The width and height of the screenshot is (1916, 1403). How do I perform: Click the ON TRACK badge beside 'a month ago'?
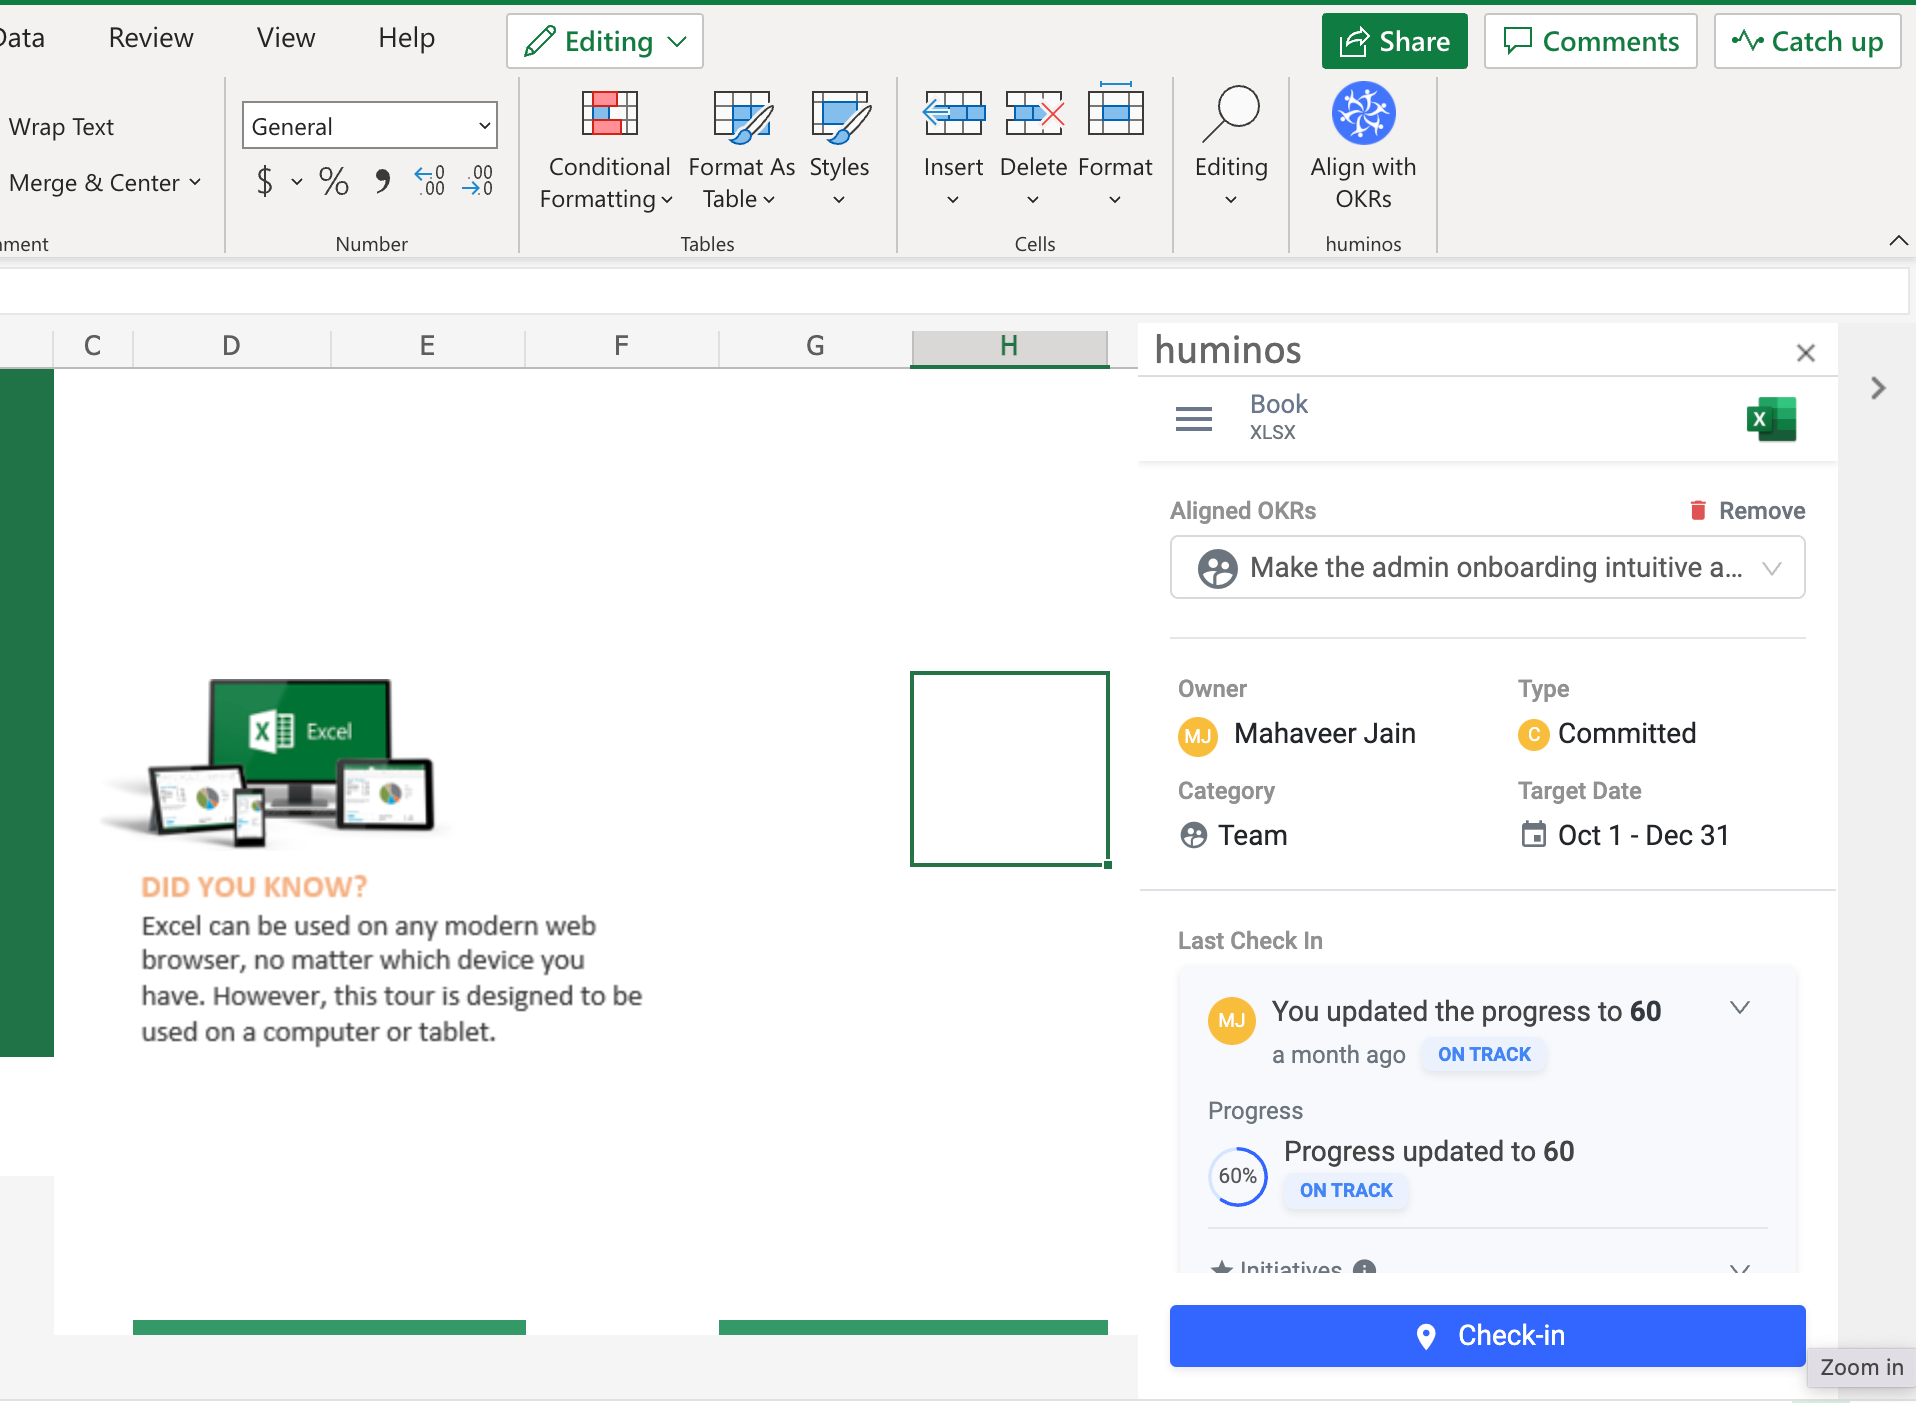pyautogui.click(x=1484, y=1054)
